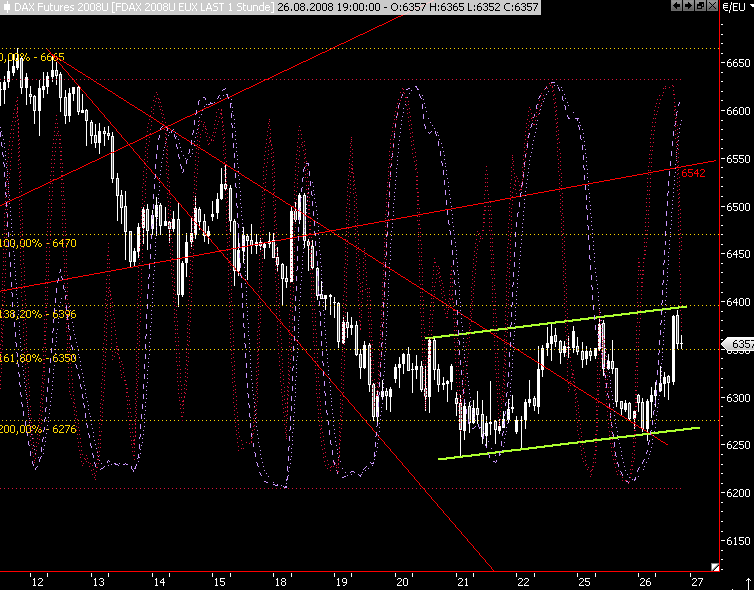The image size is (754, 590).
Task: Click the '138,20% - 6396' Fibonacci label
Action: pos(38,314)
